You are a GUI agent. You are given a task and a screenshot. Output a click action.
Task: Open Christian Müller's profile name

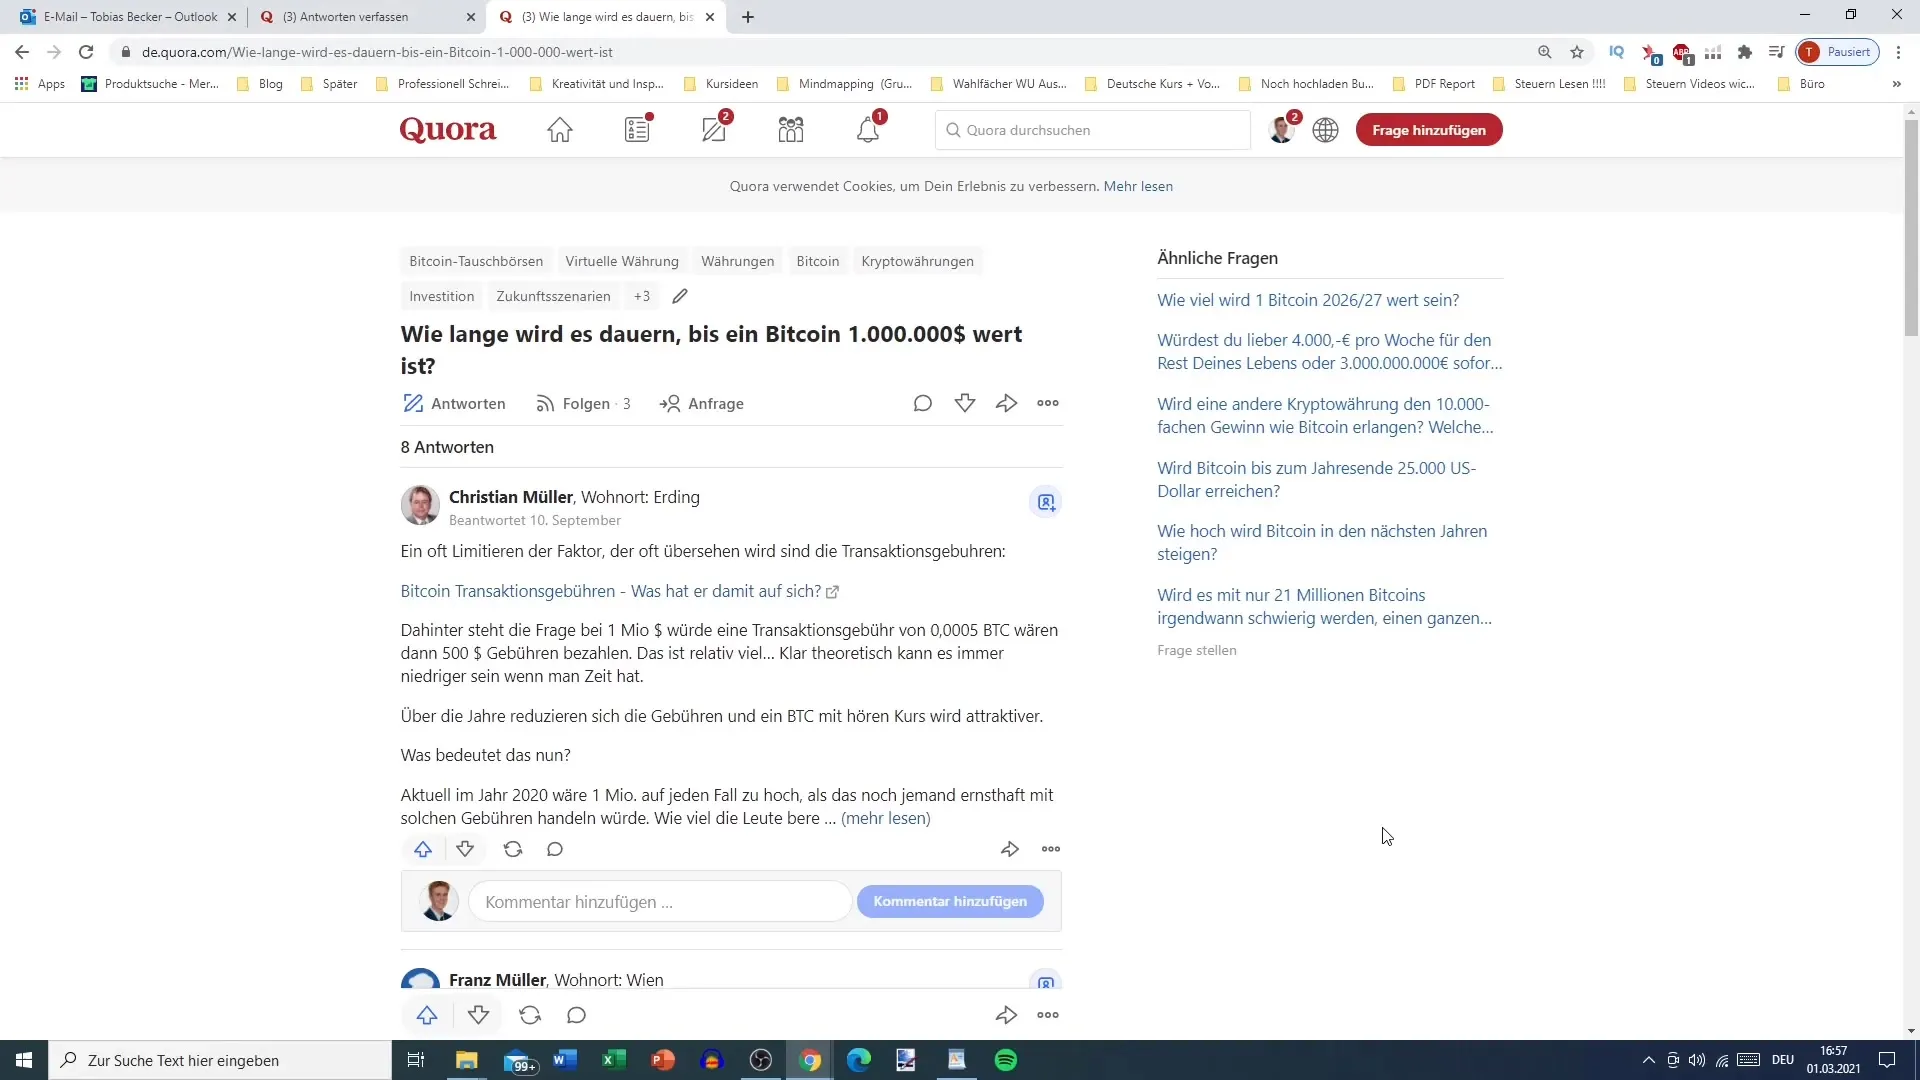click(x=511, y=497)
